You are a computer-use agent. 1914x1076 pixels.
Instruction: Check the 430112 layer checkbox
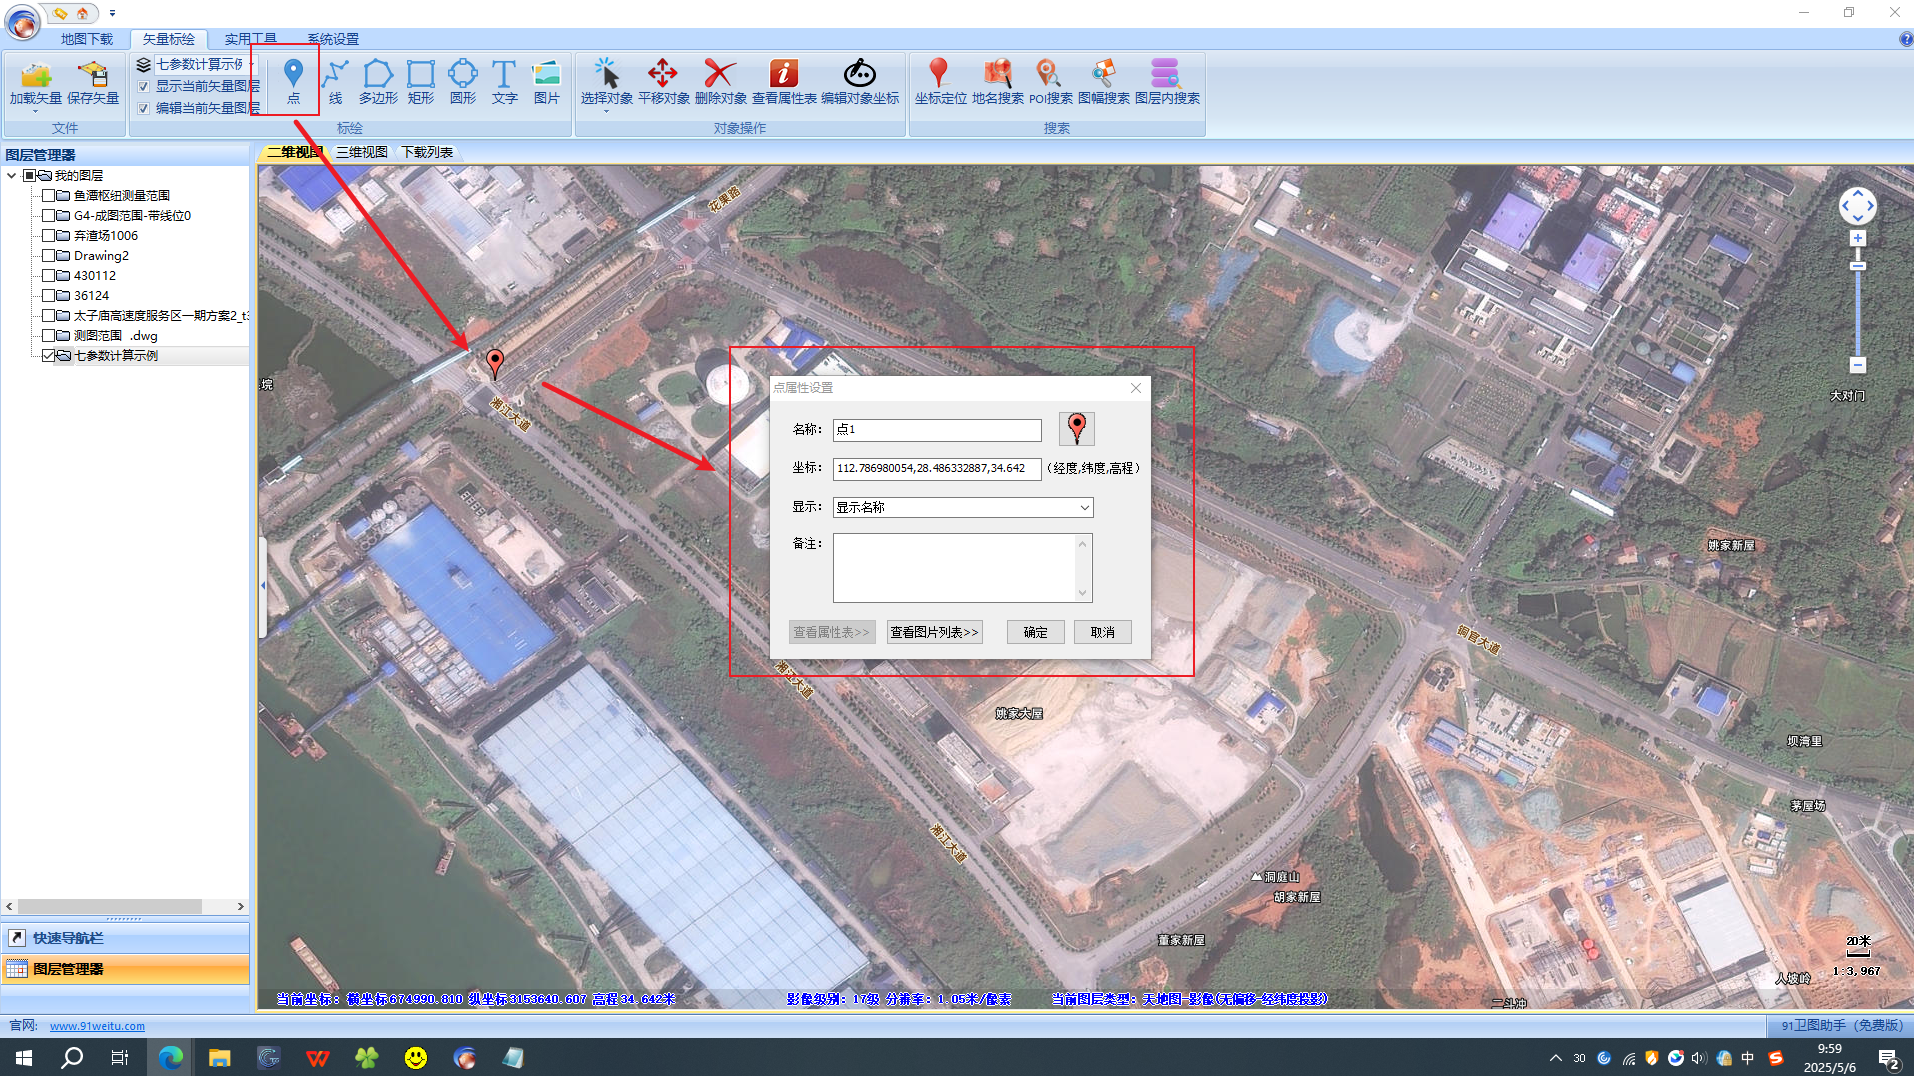tap(48, 276)
